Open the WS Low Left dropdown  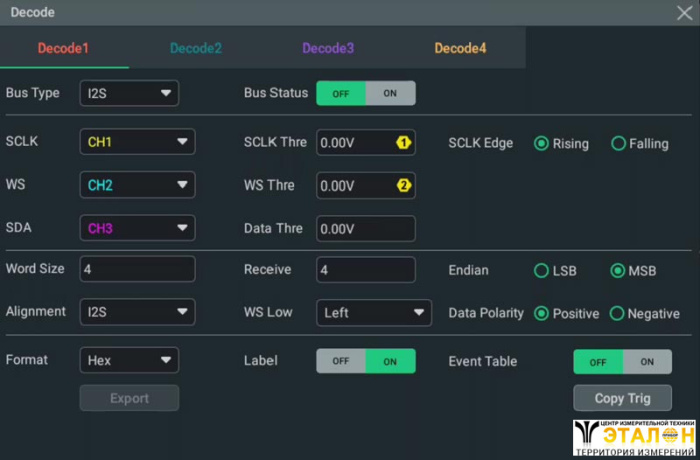[x=374, y=313]
